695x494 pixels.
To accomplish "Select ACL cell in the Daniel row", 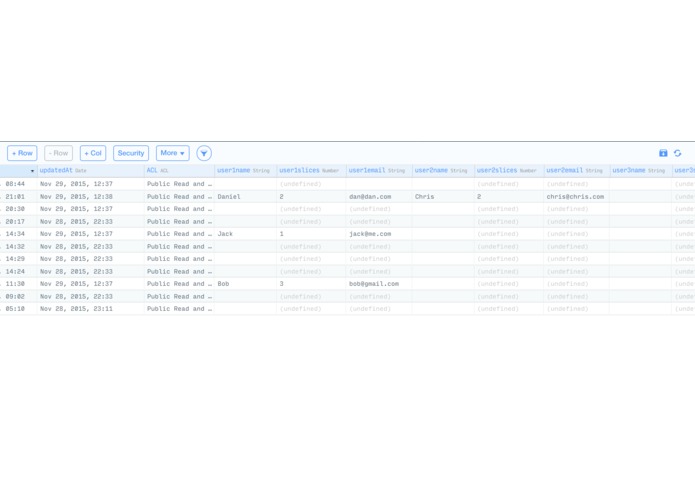I will tap(180, 197).
